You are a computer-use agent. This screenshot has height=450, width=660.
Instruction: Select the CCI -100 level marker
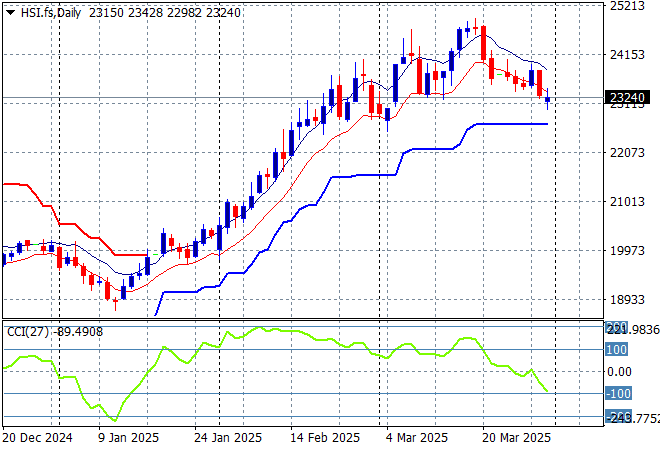click(617, 394)
